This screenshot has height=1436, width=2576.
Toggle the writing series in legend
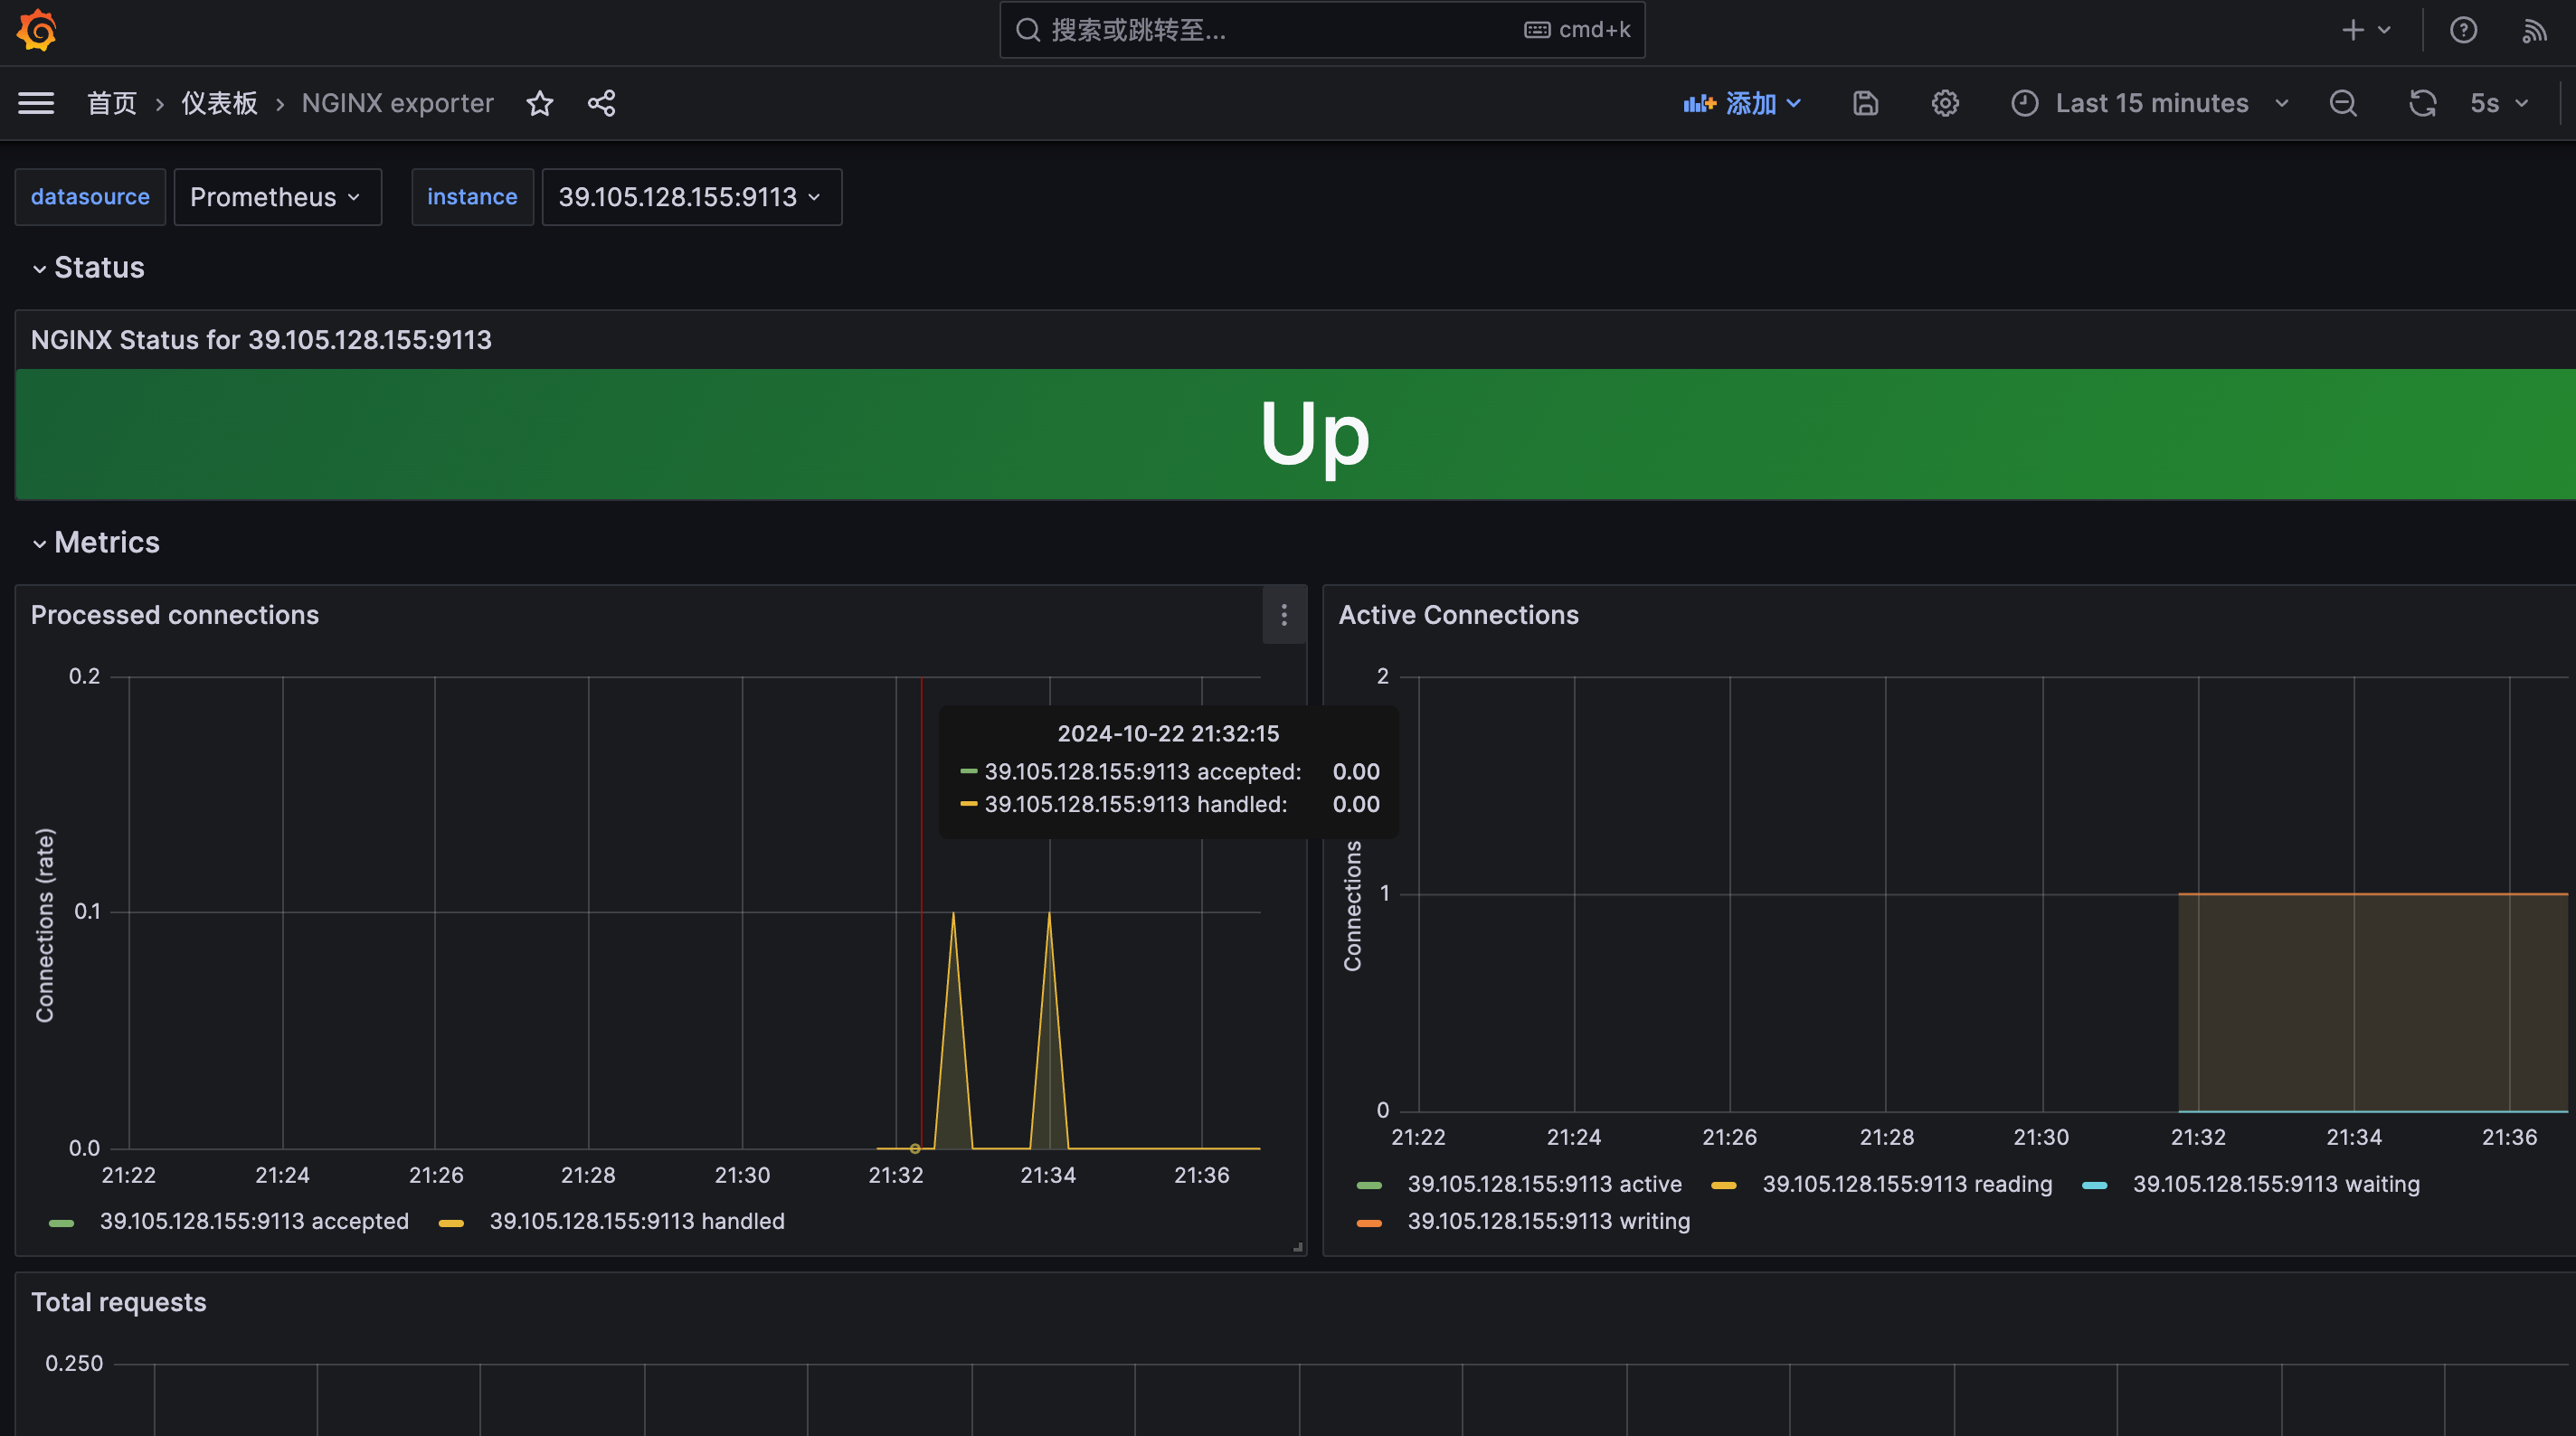pos(1548,1221)
